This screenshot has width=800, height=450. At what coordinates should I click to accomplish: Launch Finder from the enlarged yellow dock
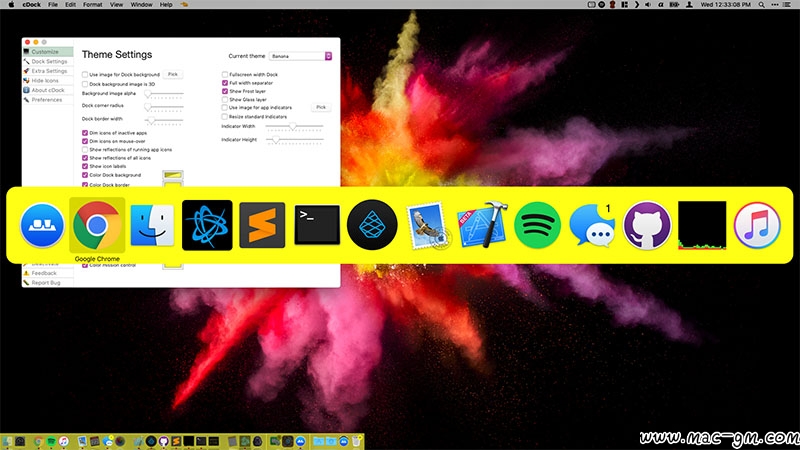click(x=152, y=225)
